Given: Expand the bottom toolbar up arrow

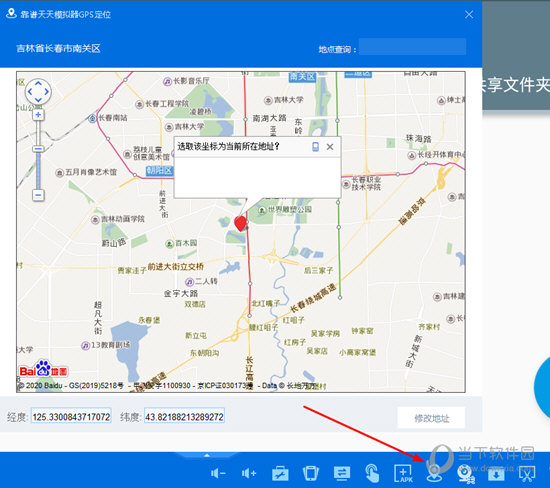Looking at the screenshot, I should (207, 455).
